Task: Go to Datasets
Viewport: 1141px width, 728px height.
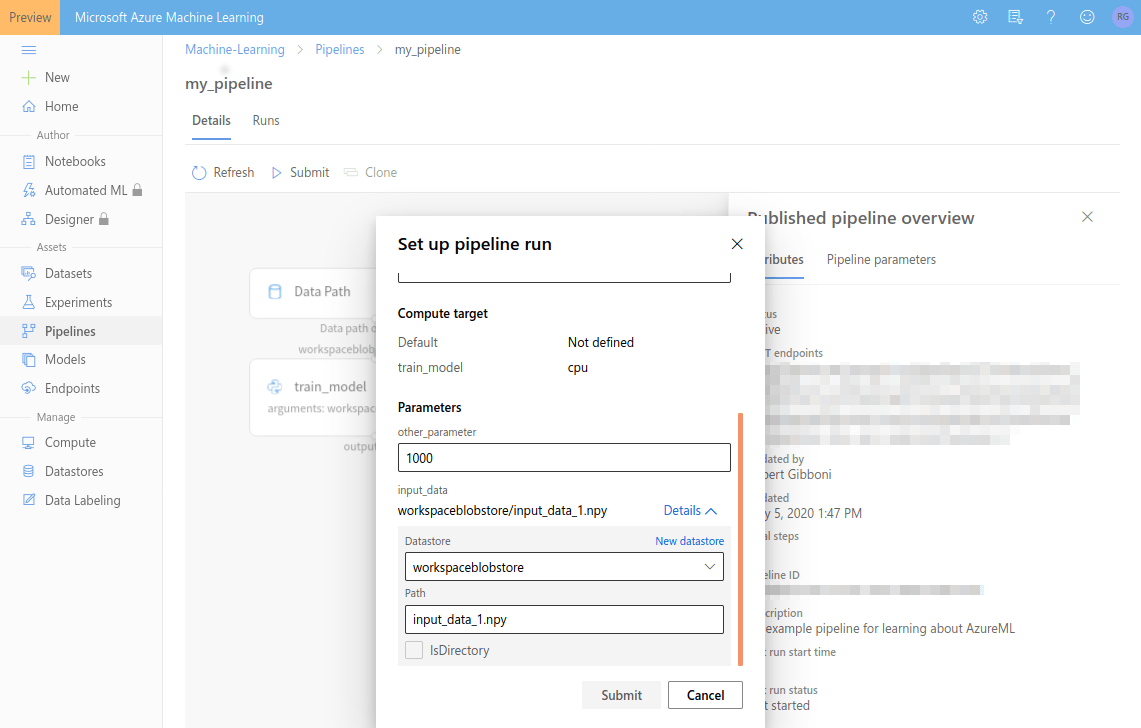Action: point(70,273)
